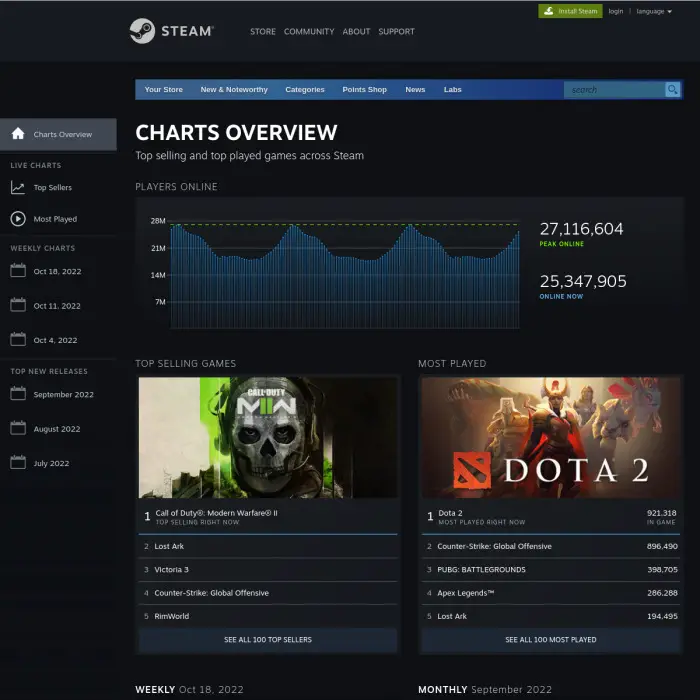Click the login link
The image size is (700, 700).
pos(616,11)
